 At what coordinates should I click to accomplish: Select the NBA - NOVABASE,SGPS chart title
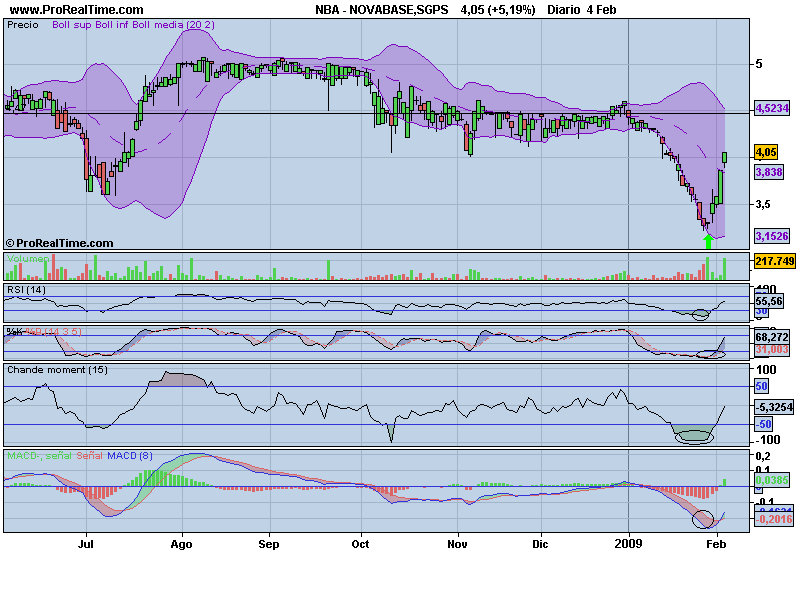382,10
